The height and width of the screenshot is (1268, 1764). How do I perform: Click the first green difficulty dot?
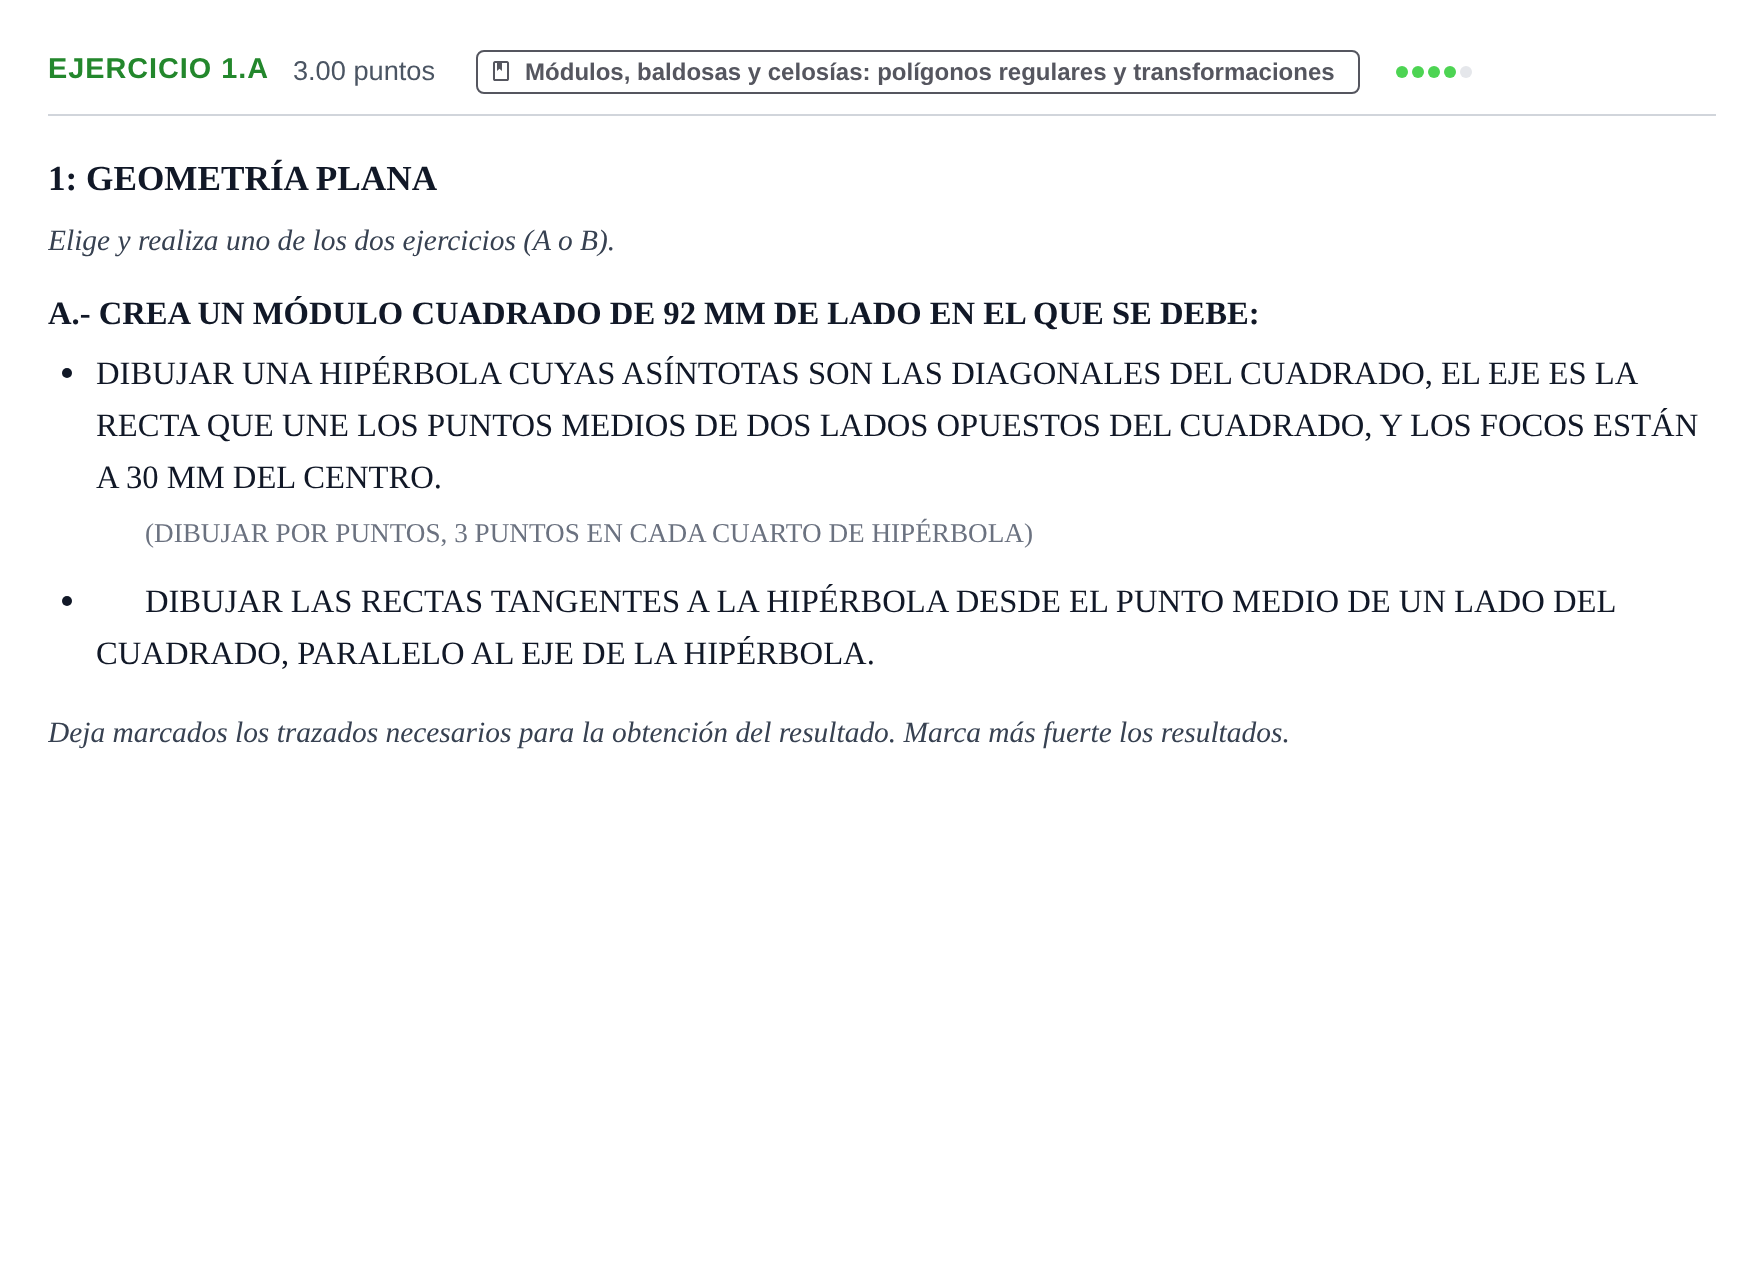[1402, 72]
